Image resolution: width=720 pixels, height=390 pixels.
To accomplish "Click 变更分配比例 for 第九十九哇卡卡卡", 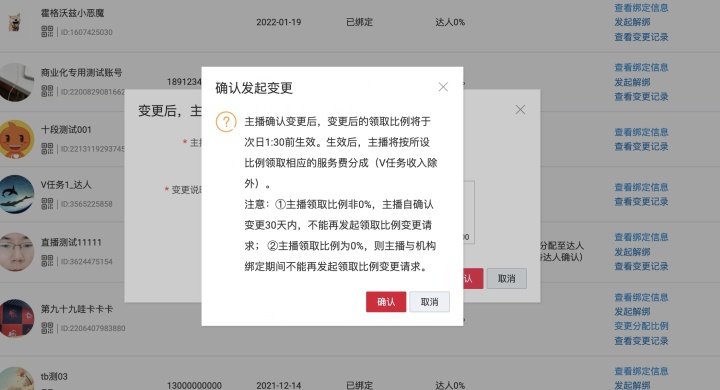I will (x=641, y=326).
